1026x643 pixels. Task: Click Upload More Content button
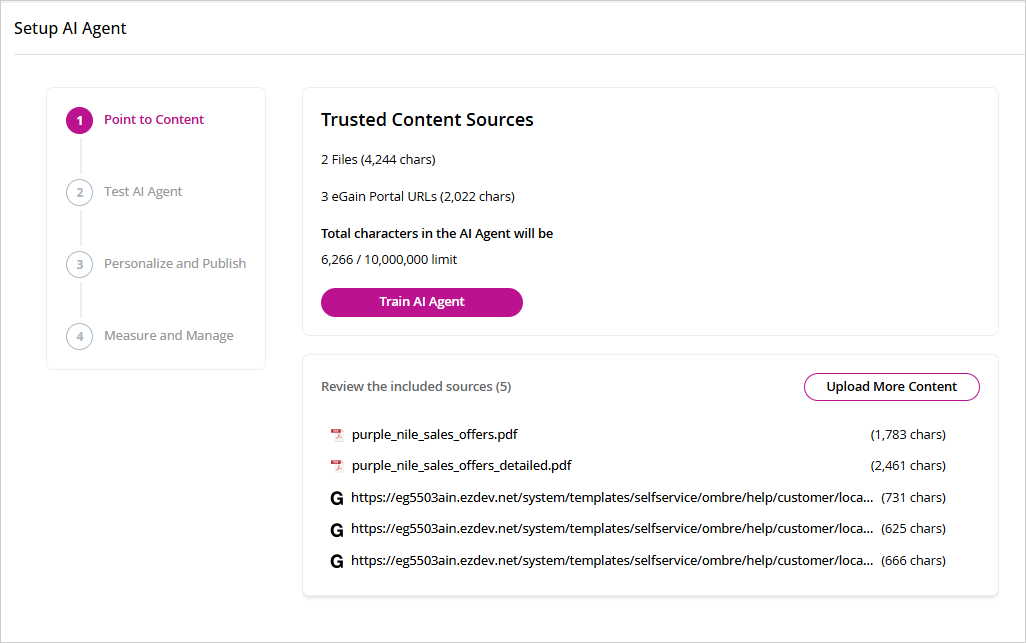(891, 387)
